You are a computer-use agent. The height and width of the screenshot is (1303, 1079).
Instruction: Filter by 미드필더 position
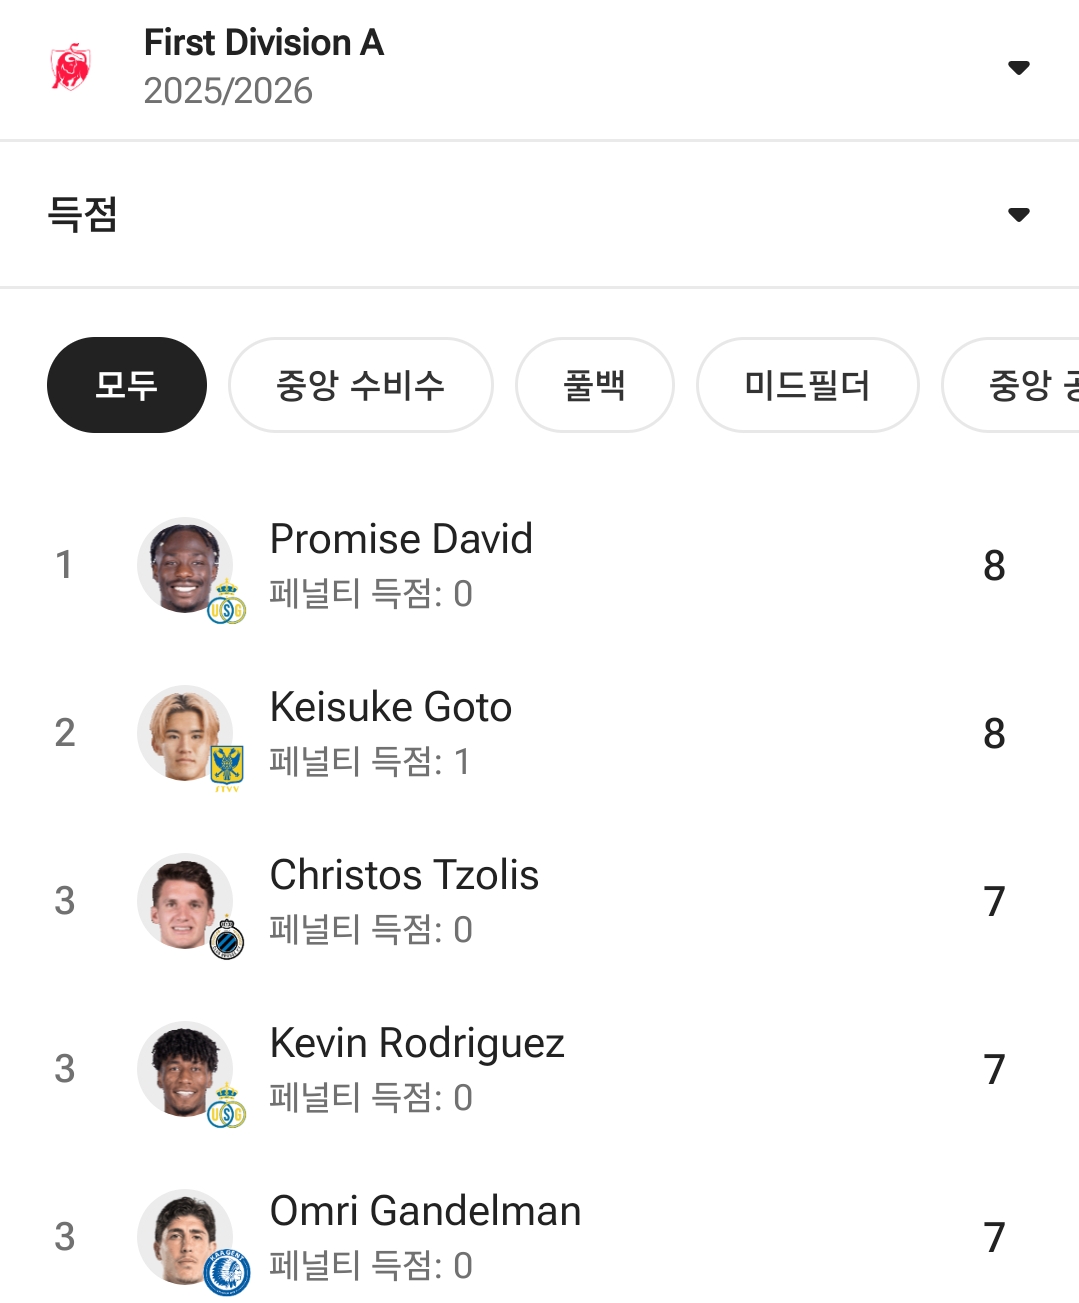[807, 385]
